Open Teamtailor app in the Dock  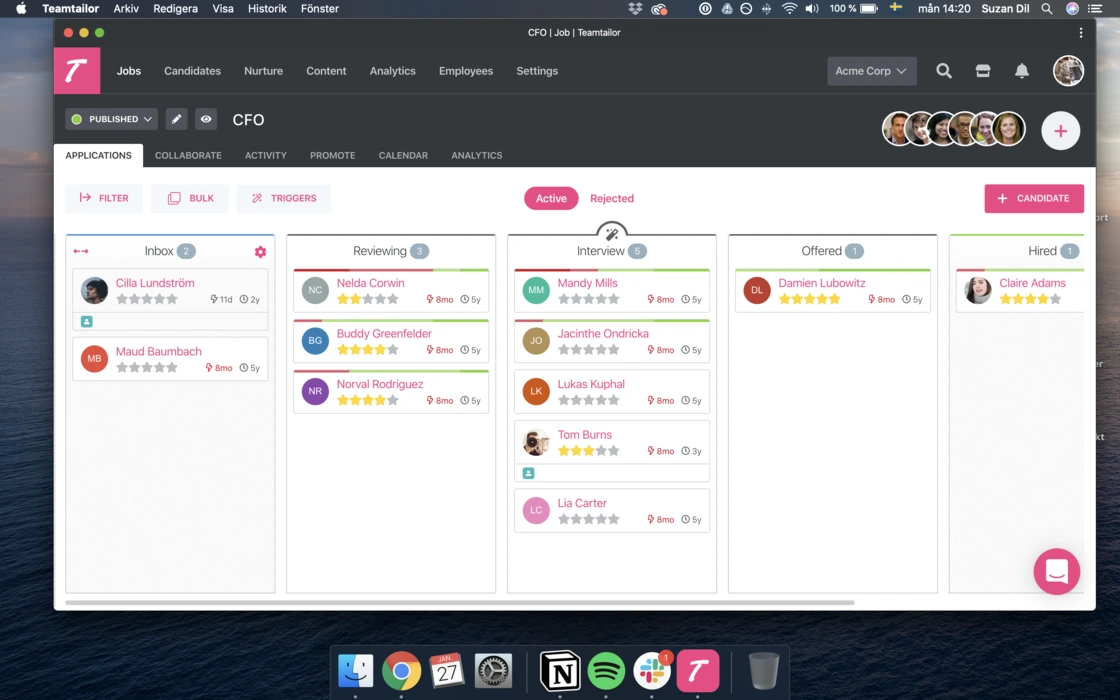pyautogui.click(x=698, y=671)
